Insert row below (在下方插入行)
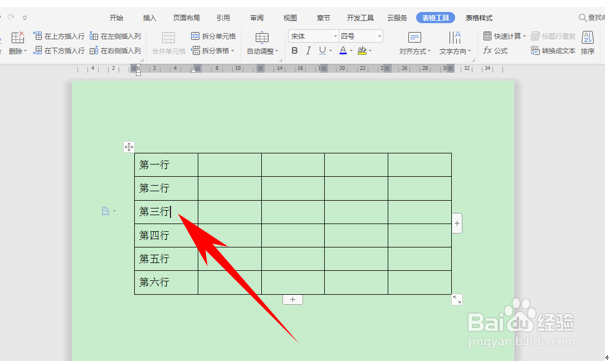The height and width of the screenshot is (363, 609). pyautogui.click(x=59, y=50)
